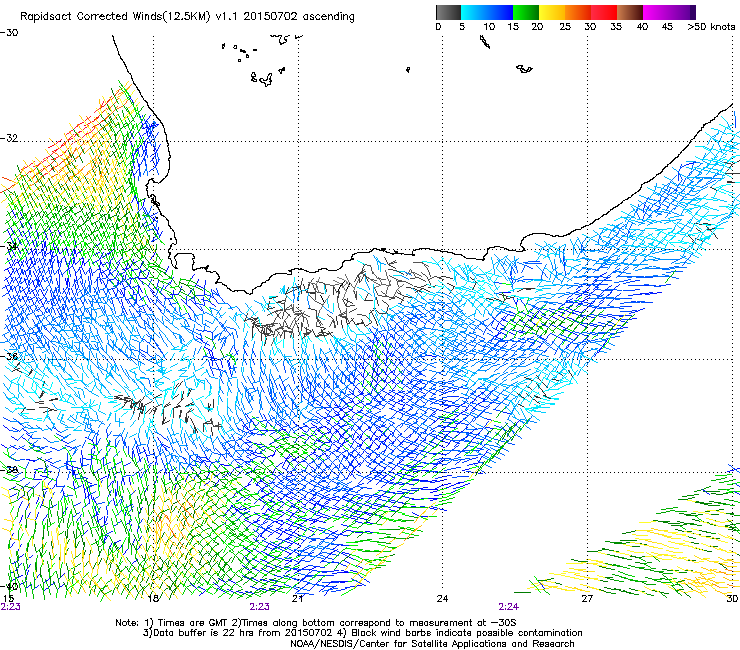Click the '-30' latitude axis label
This screenshot has width=740, height=650.
pos(9,33)
